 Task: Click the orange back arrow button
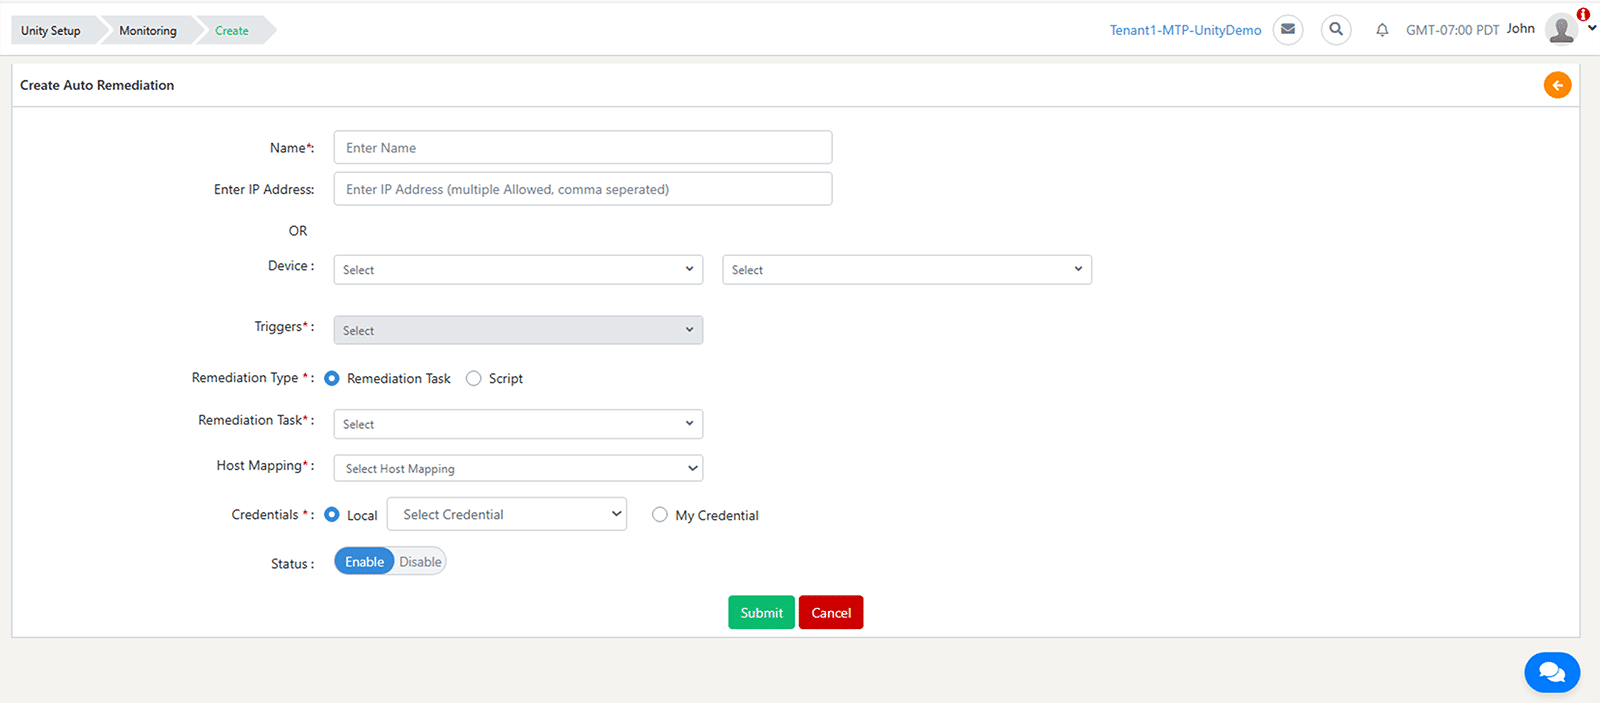click(1557, 85)
